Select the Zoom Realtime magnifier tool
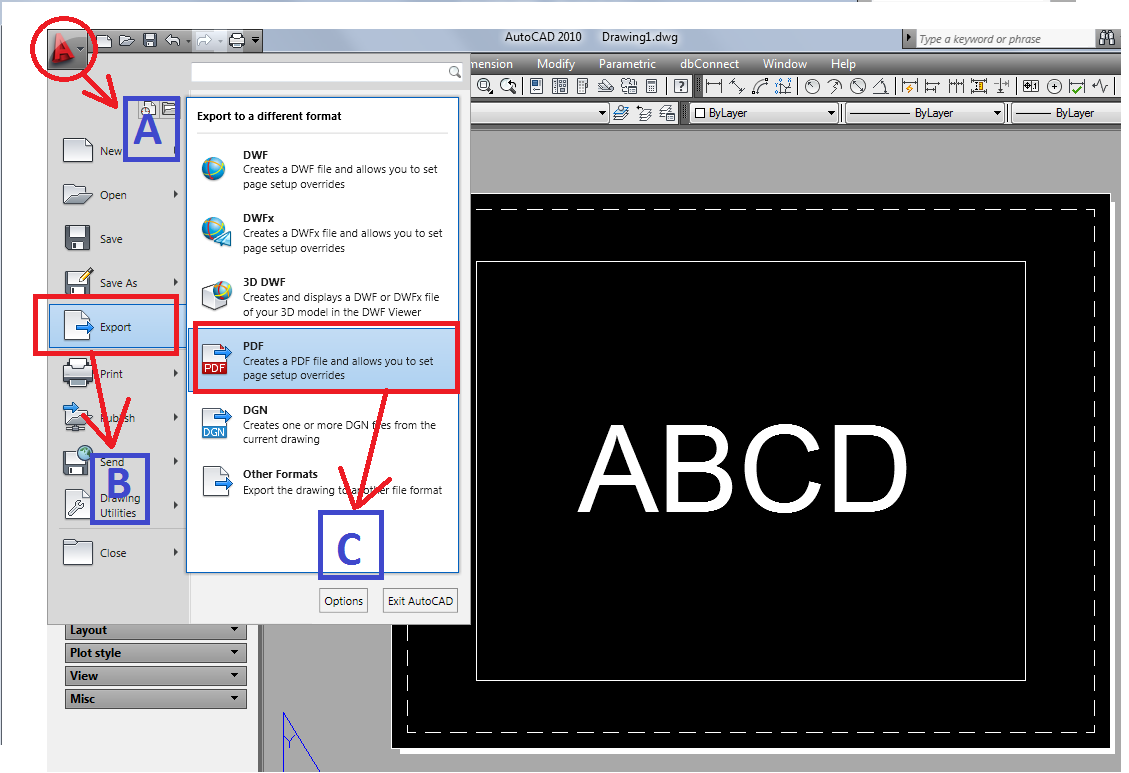Viewport: 1129px width, 773px height. click(x=484, y=86)
